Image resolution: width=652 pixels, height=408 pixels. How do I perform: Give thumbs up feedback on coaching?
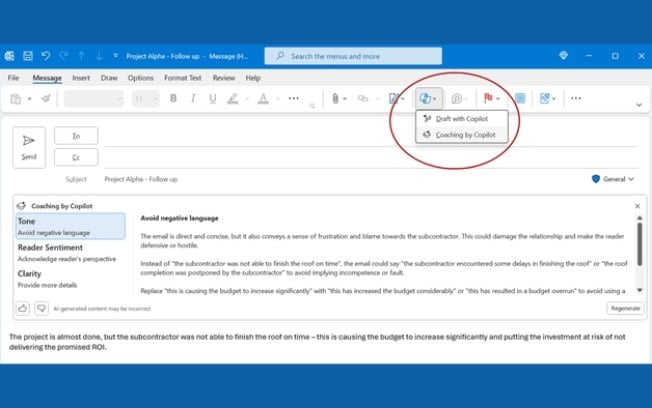22,308
